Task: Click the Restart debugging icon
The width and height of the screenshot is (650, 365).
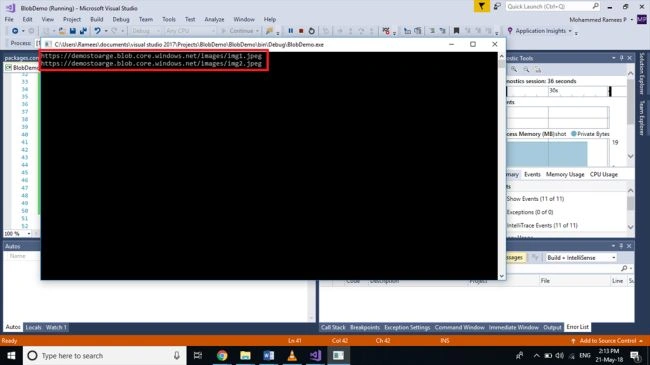Action: pos(311,31)
